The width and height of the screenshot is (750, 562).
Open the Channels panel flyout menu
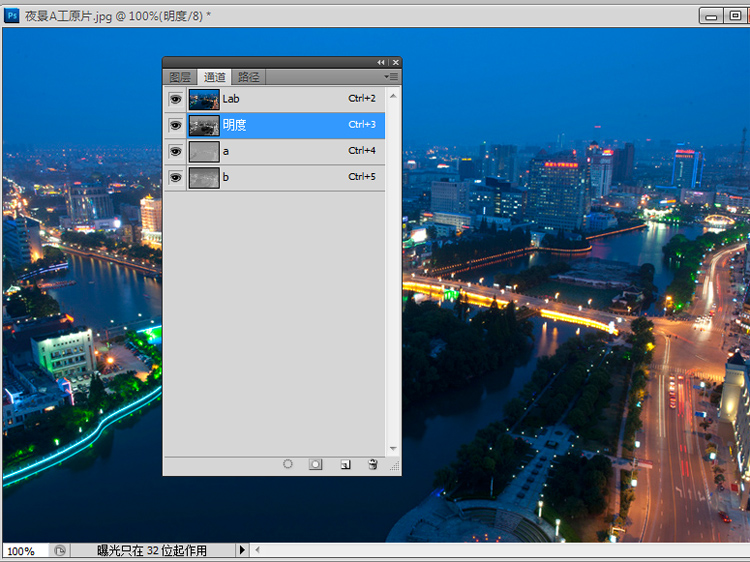pyautogui.click(x=392, y=77)
